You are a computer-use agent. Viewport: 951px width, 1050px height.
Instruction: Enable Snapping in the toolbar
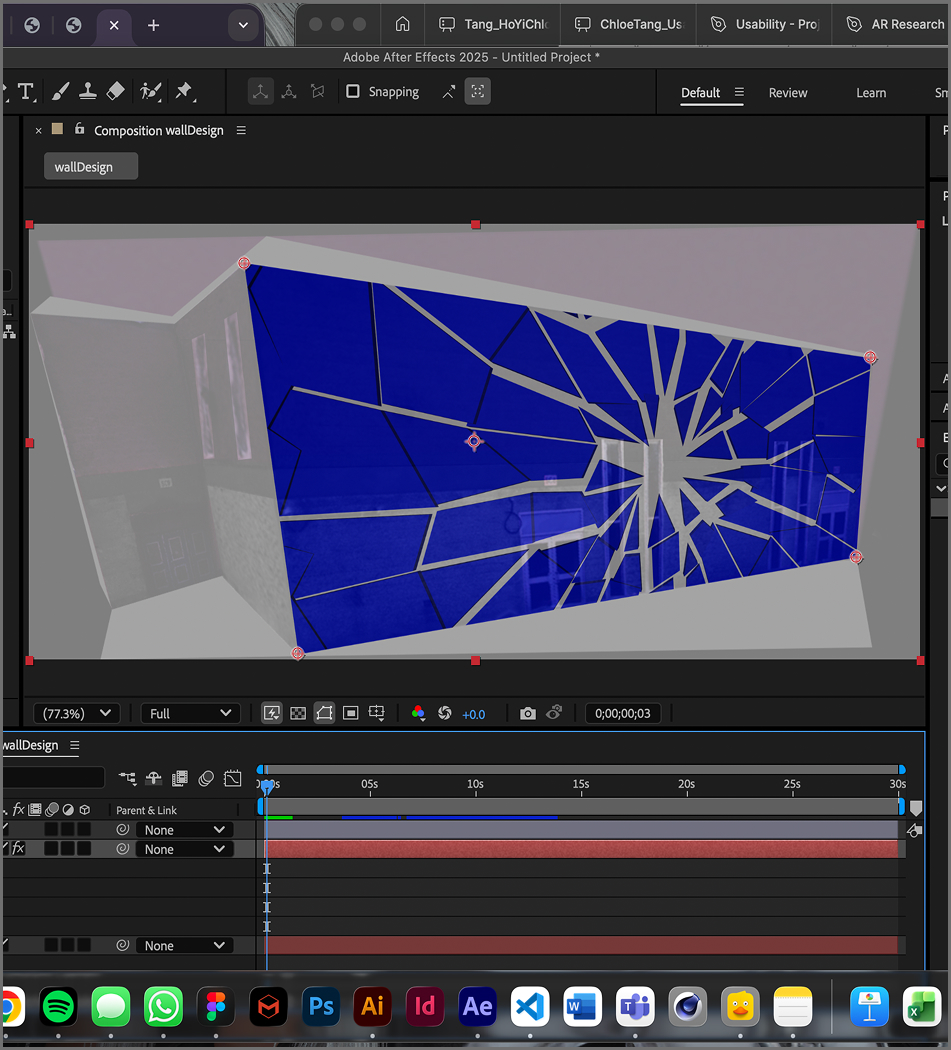click(x=352, y=92)
